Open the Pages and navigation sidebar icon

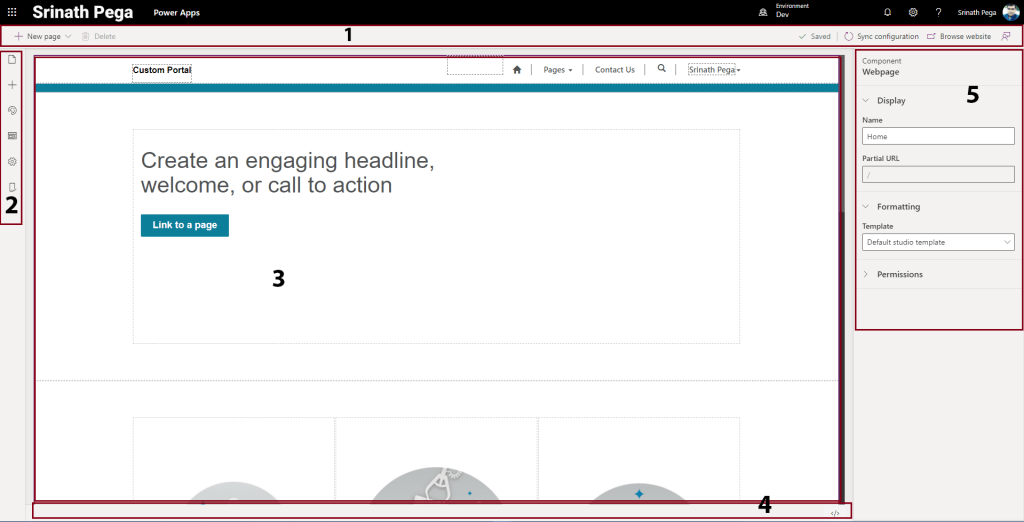pyautogui.click(x=12, y=59)
